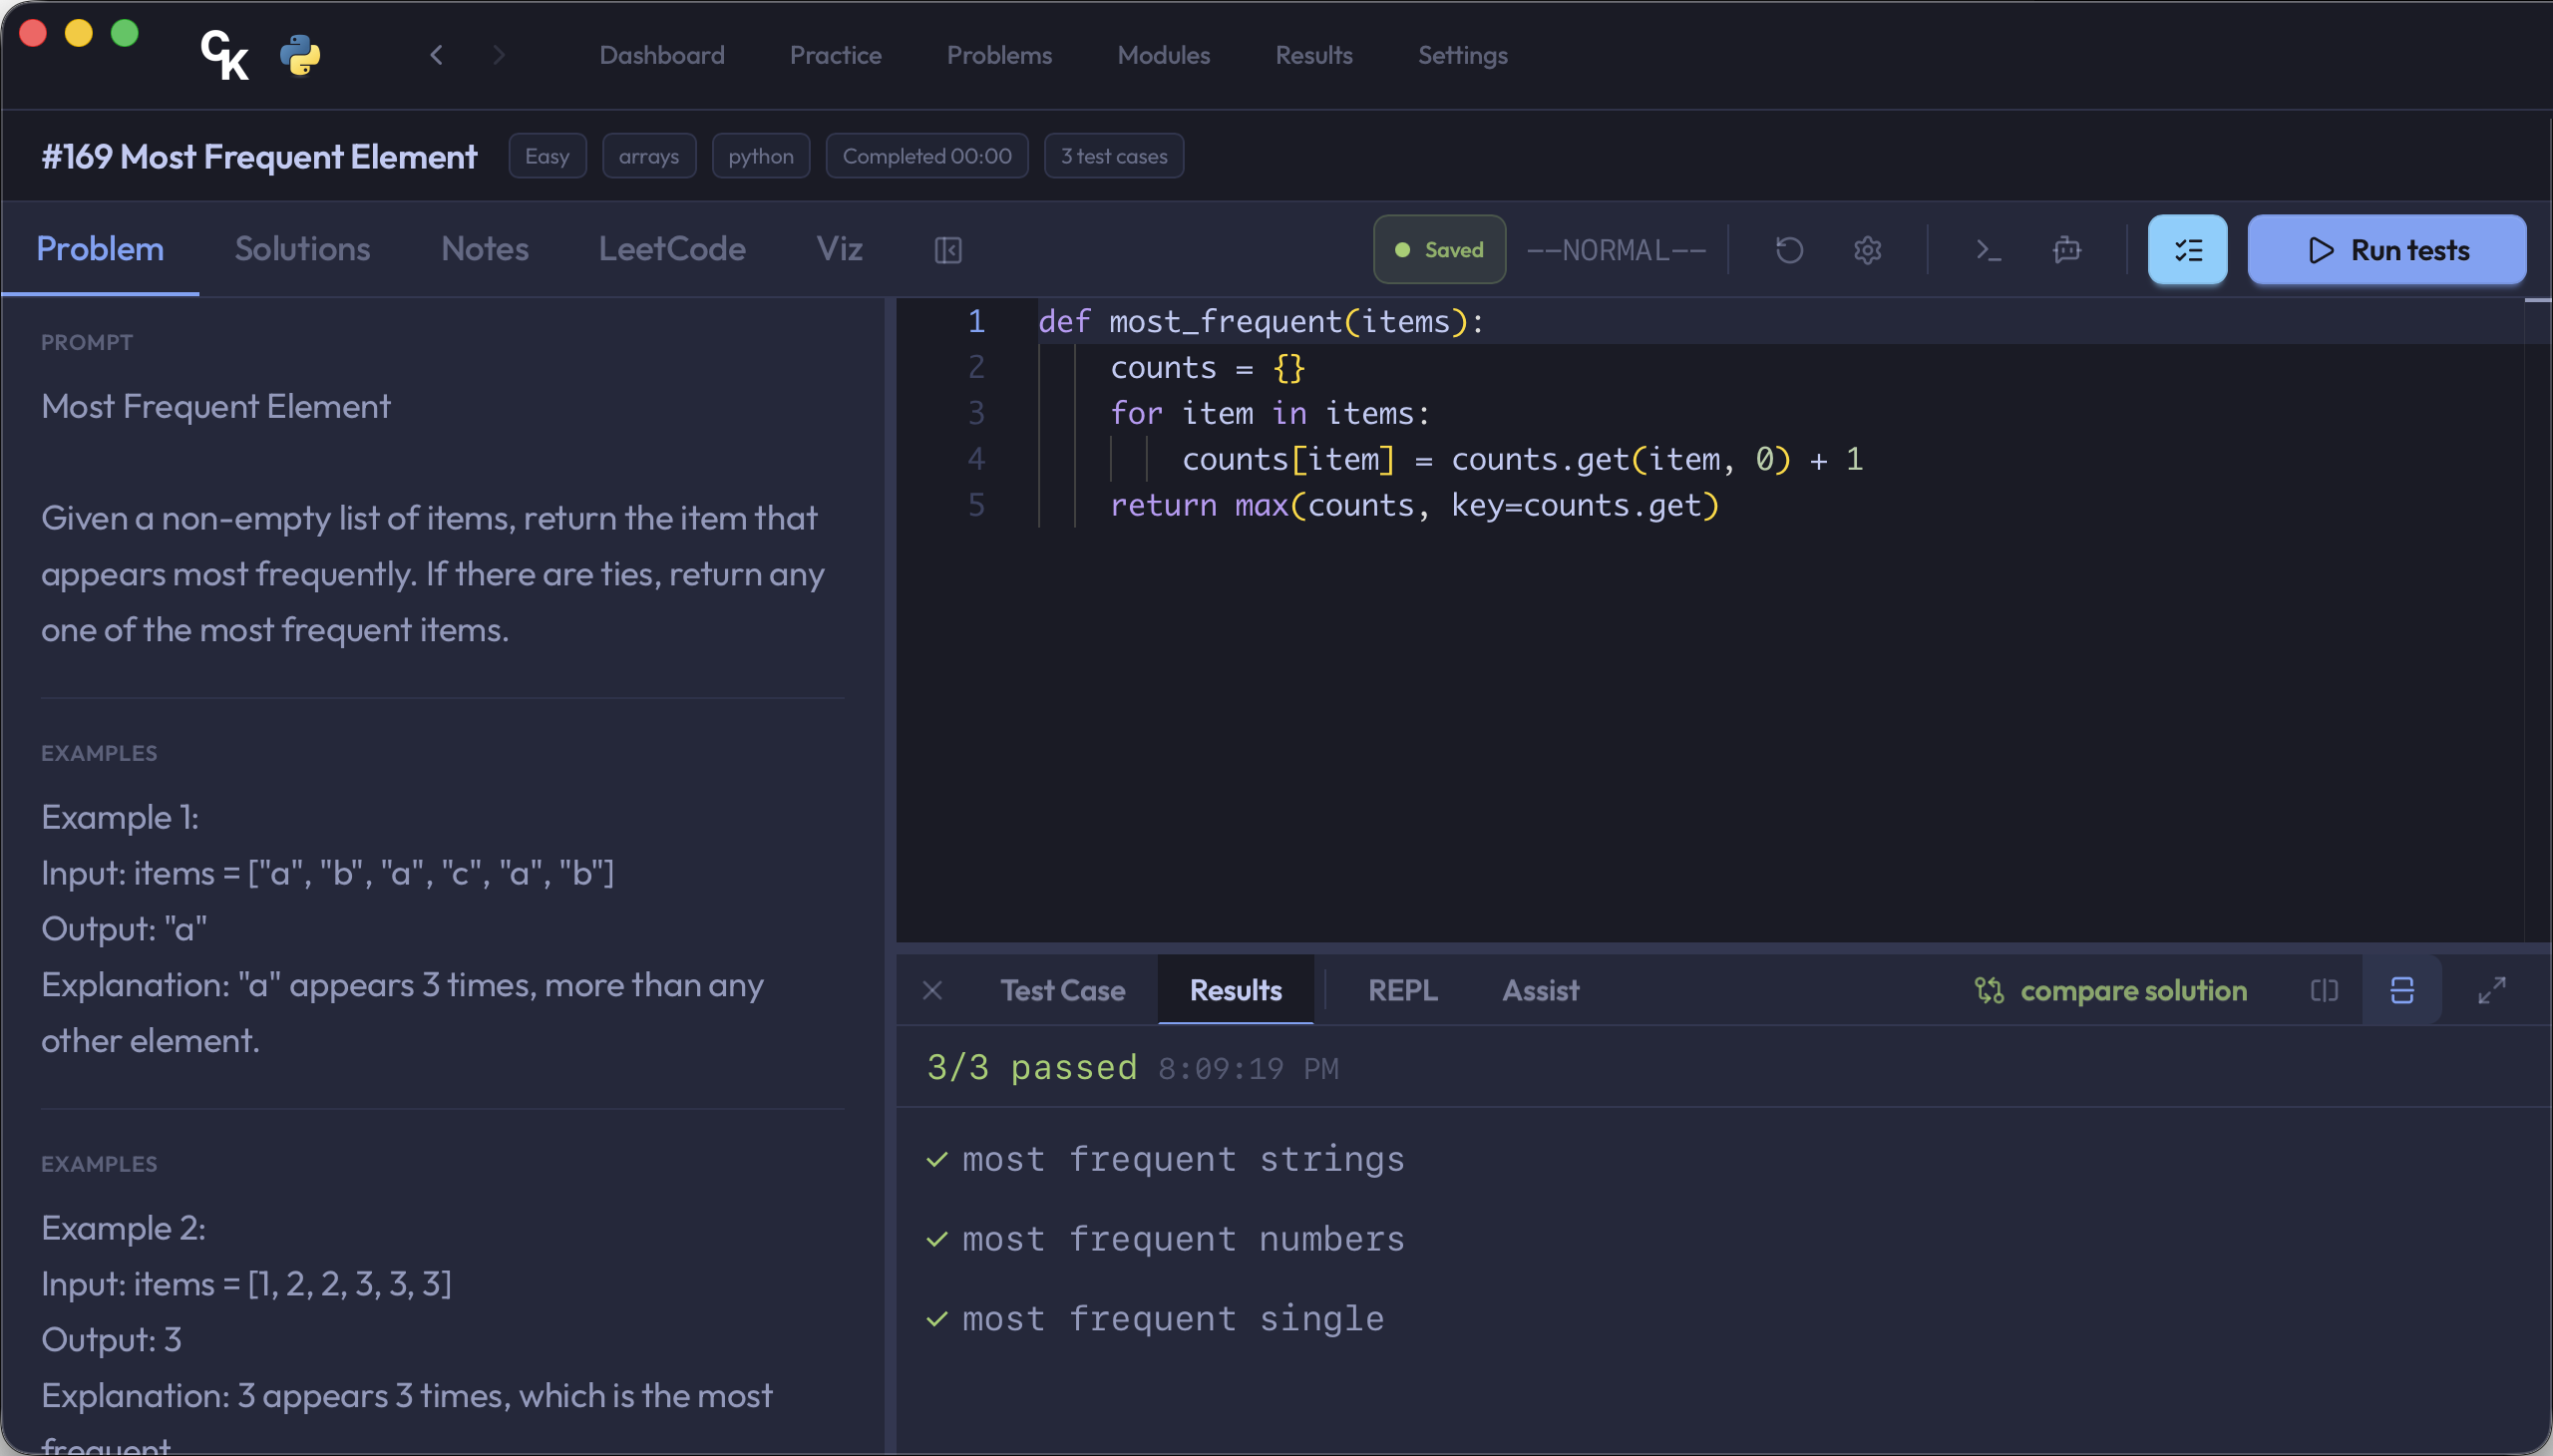2553x1456 pixels.
Task: Place cursor on code line 1 def most_frequent
Action: click(1261, 322)
